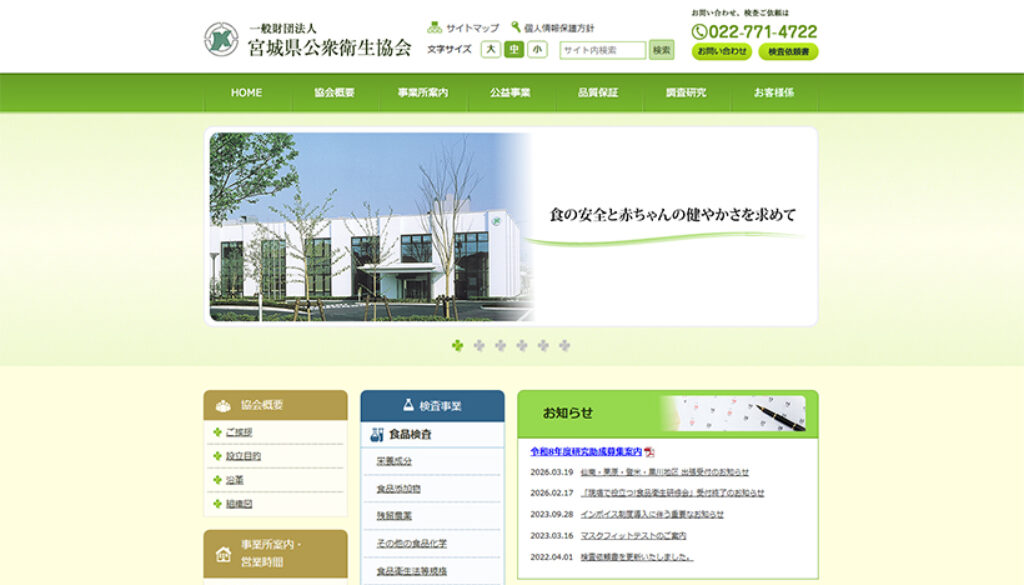Click the flask icon in the 検査事業 header
This screenshot has height=585, width=1024.
[408, 404]
